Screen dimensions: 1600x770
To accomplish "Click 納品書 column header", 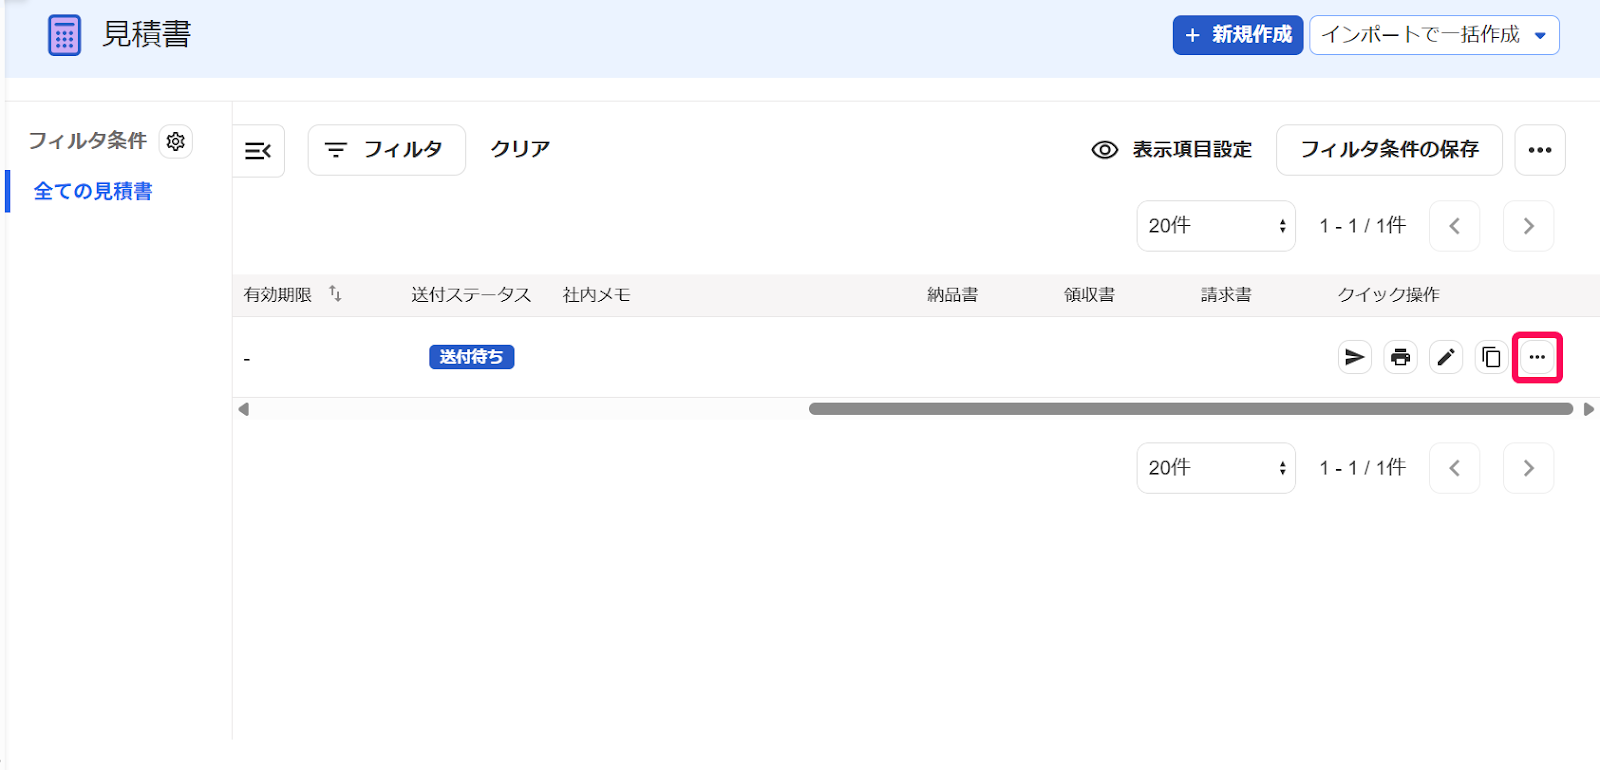I will (x=952, y=295).
